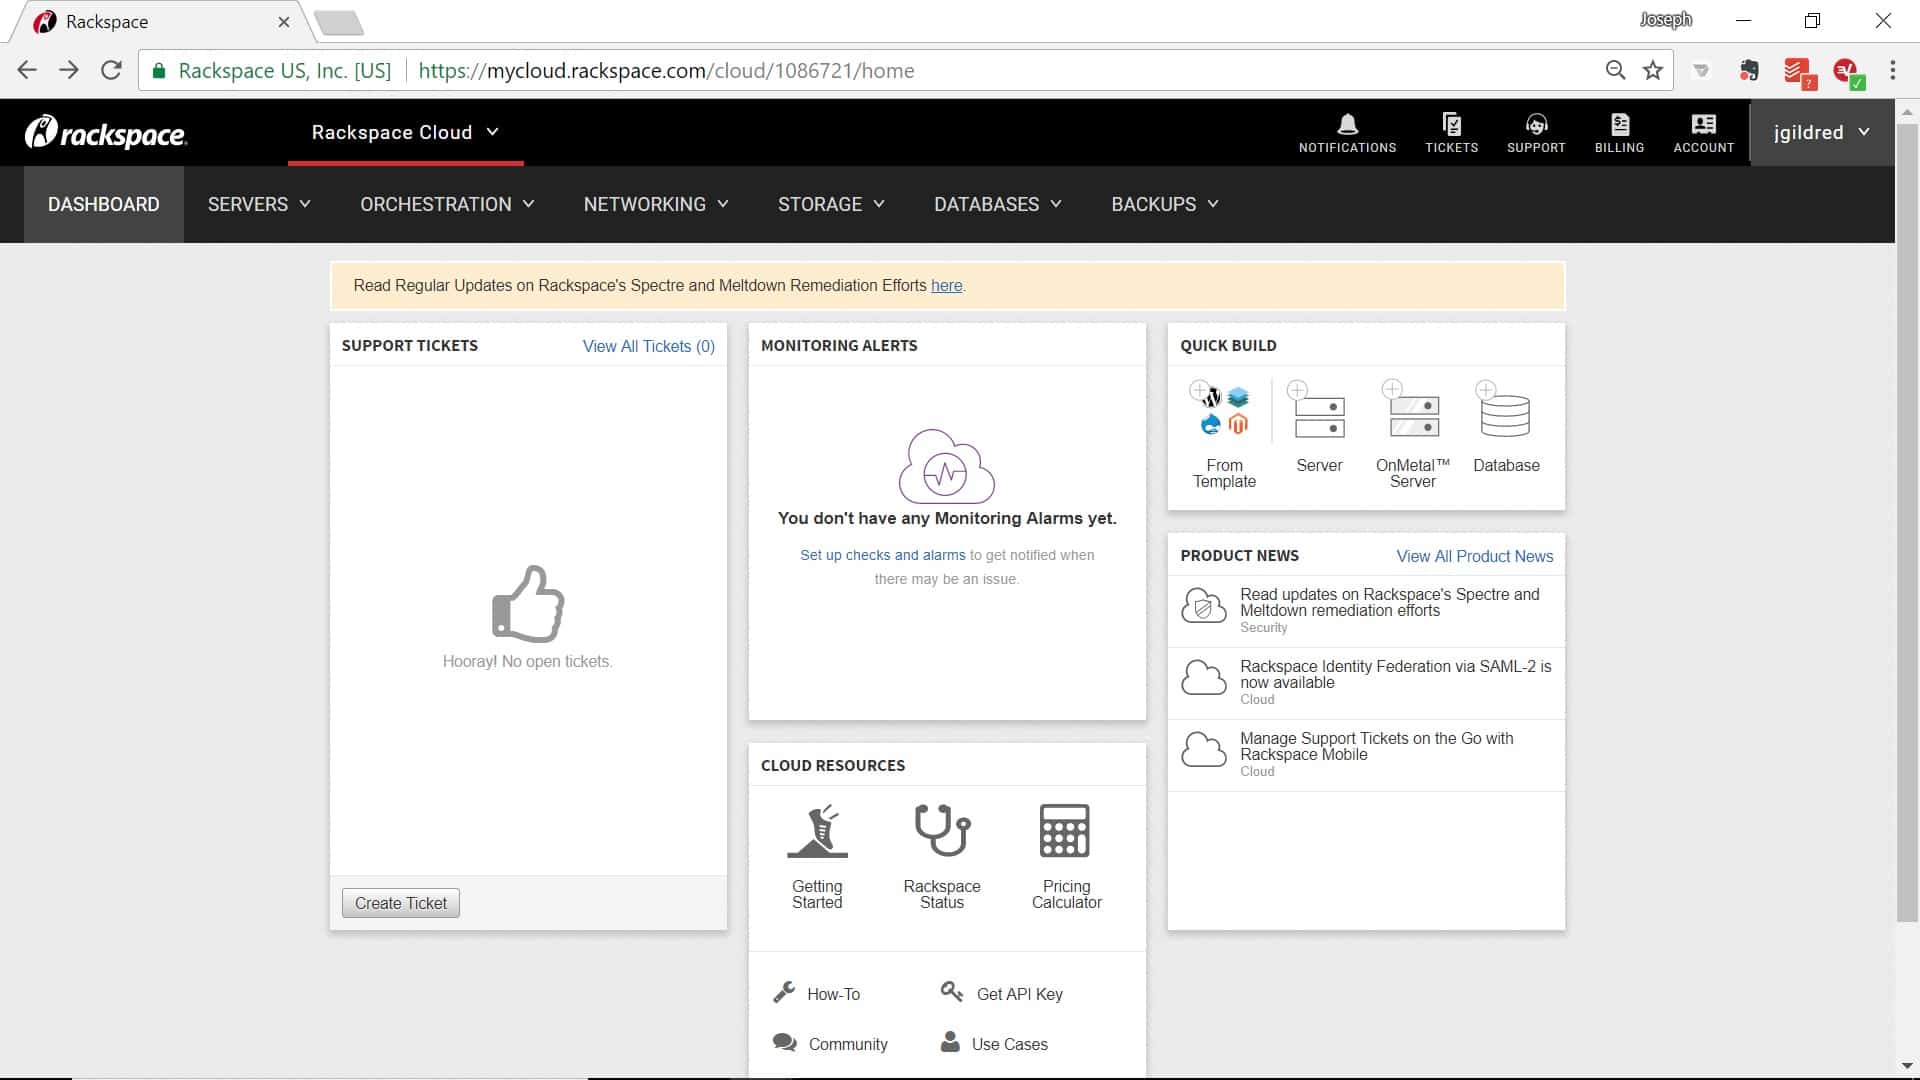The height and width of the screenshot is (1080, 1920).
Task: Go forward in browser history
Action: tap(69, 70)
